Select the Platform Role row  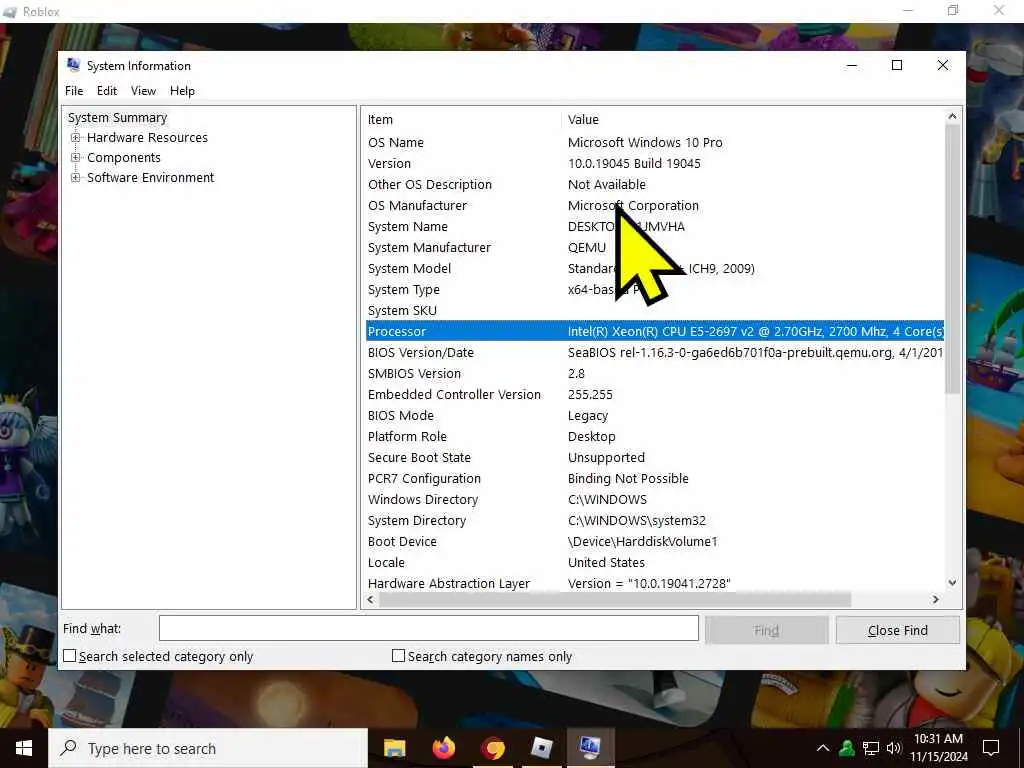click(655, 436)
